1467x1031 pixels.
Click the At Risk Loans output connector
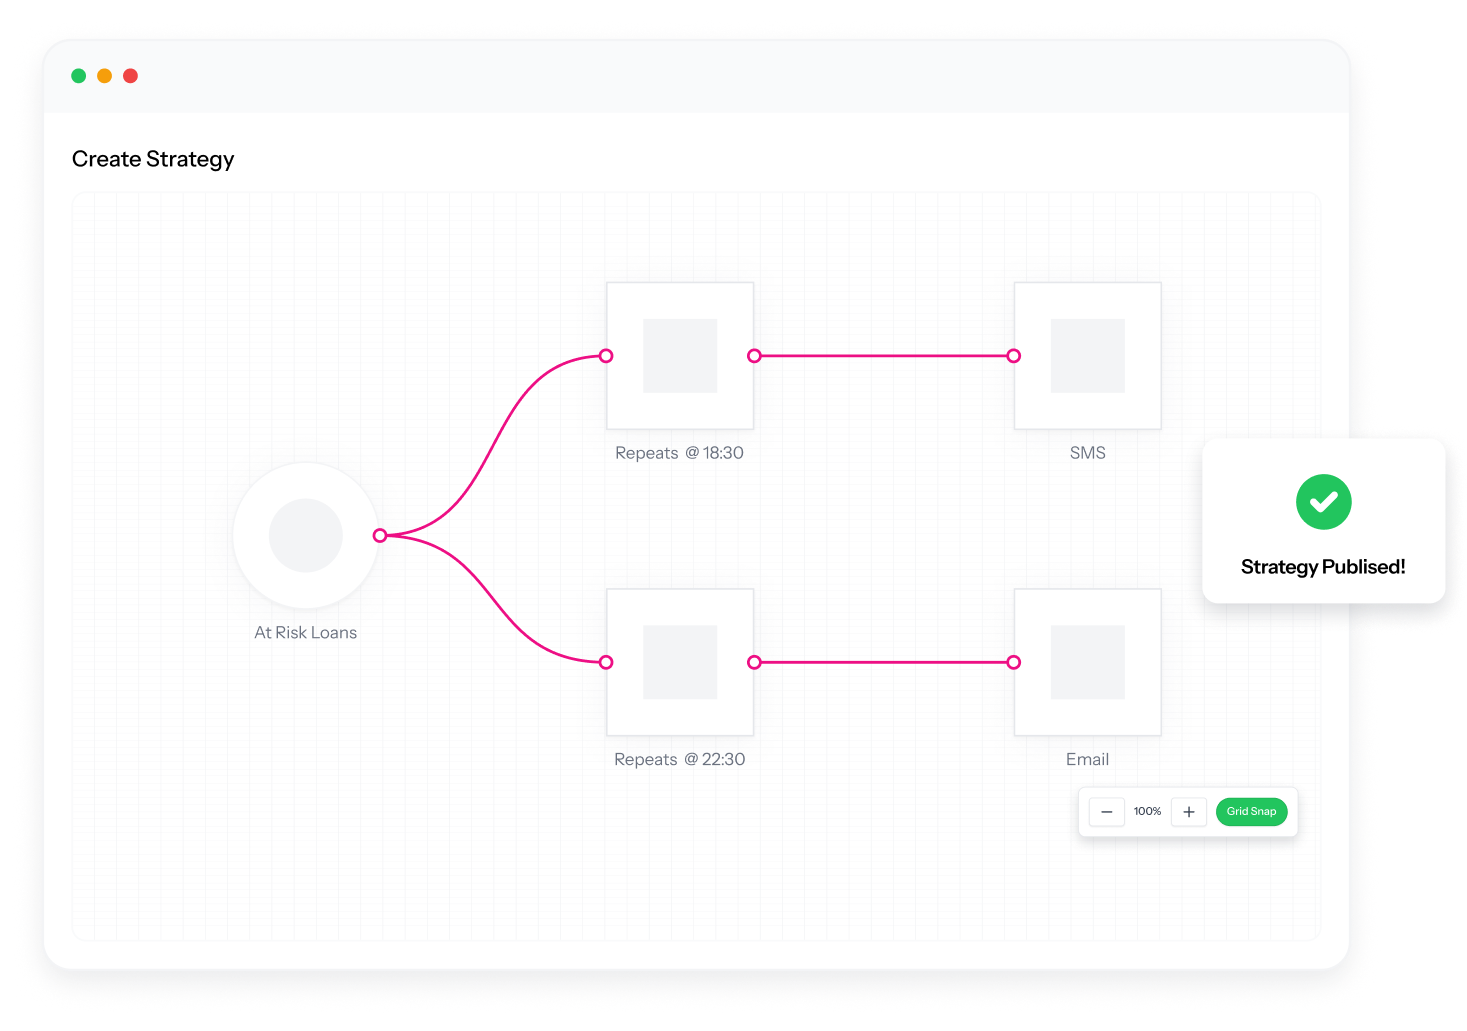380,536
